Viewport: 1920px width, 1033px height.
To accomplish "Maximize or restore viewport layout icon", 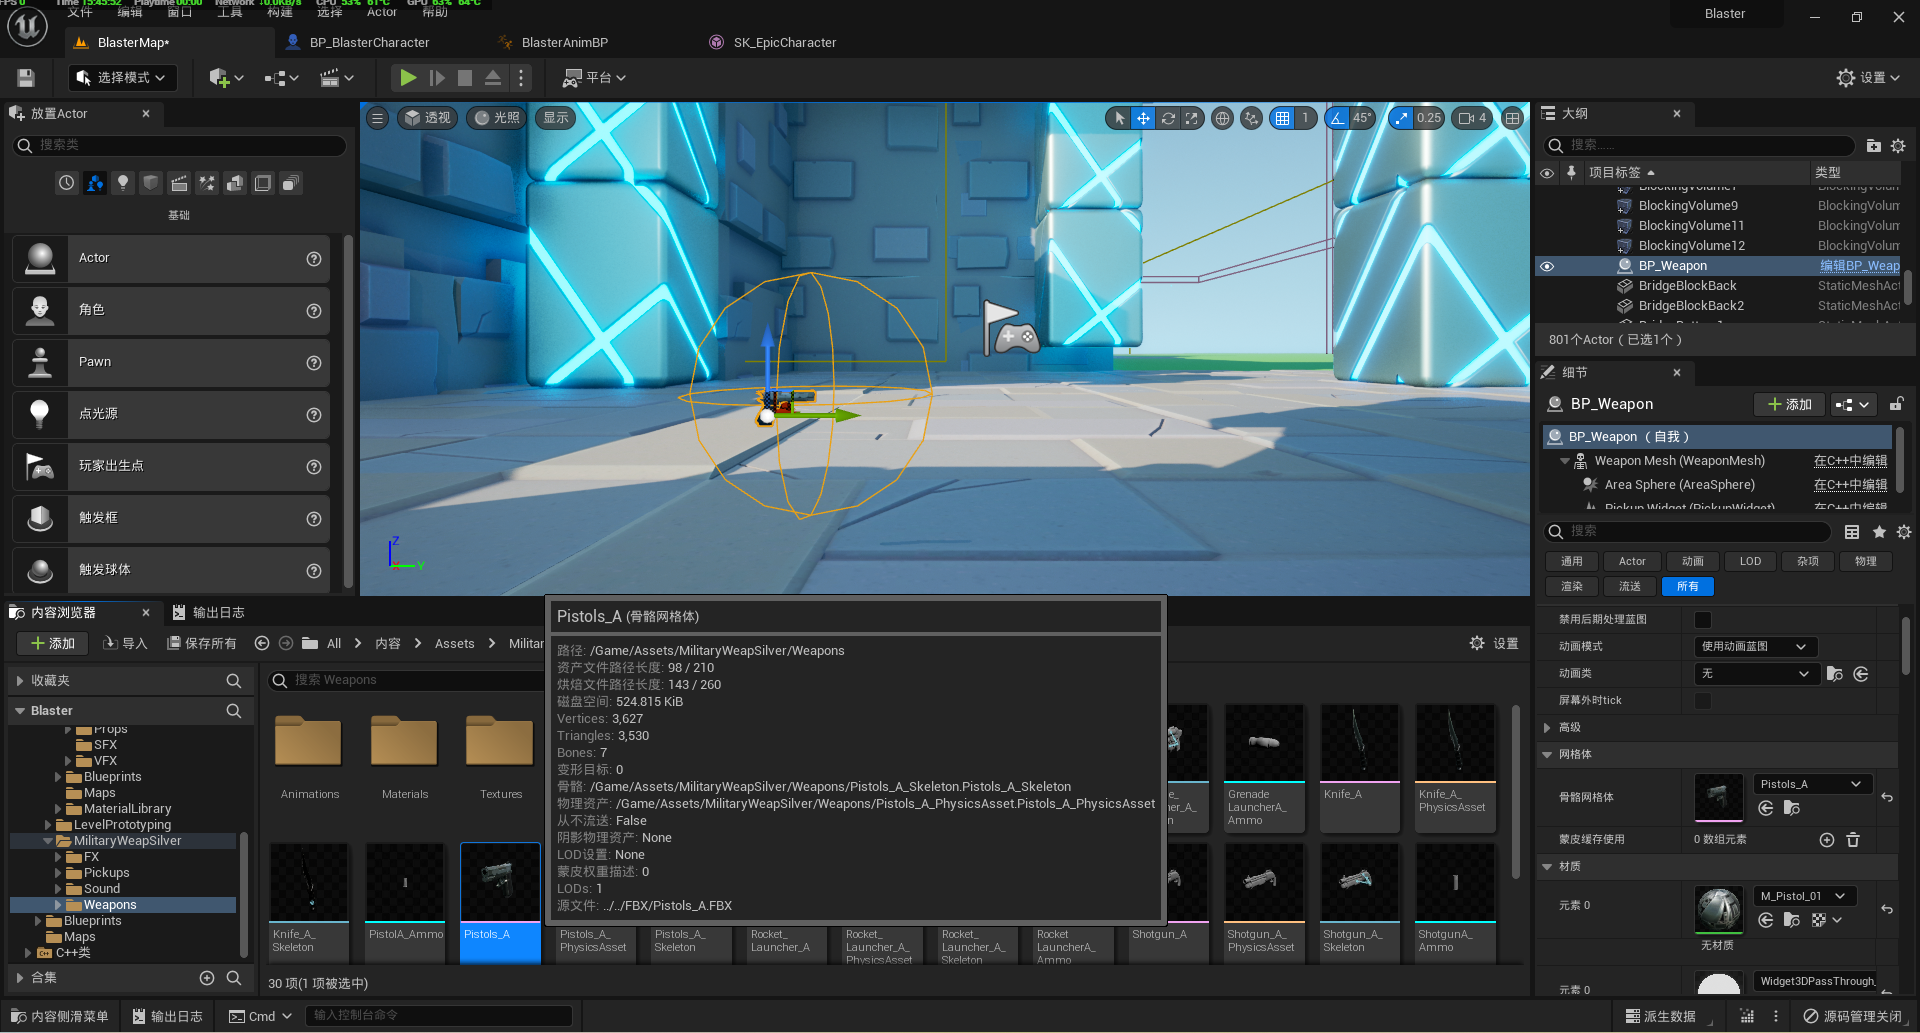I will pos(1513,118).
